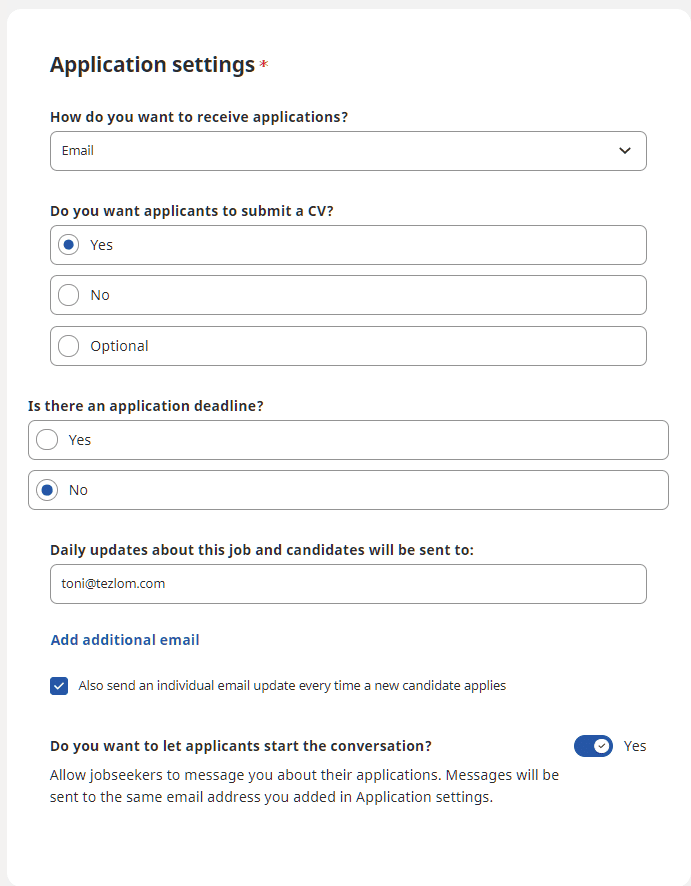Viewport: 691px width, 886px height.
Task: Click the Yes label beside conversation toggle
Action: [x=635, y=746]
